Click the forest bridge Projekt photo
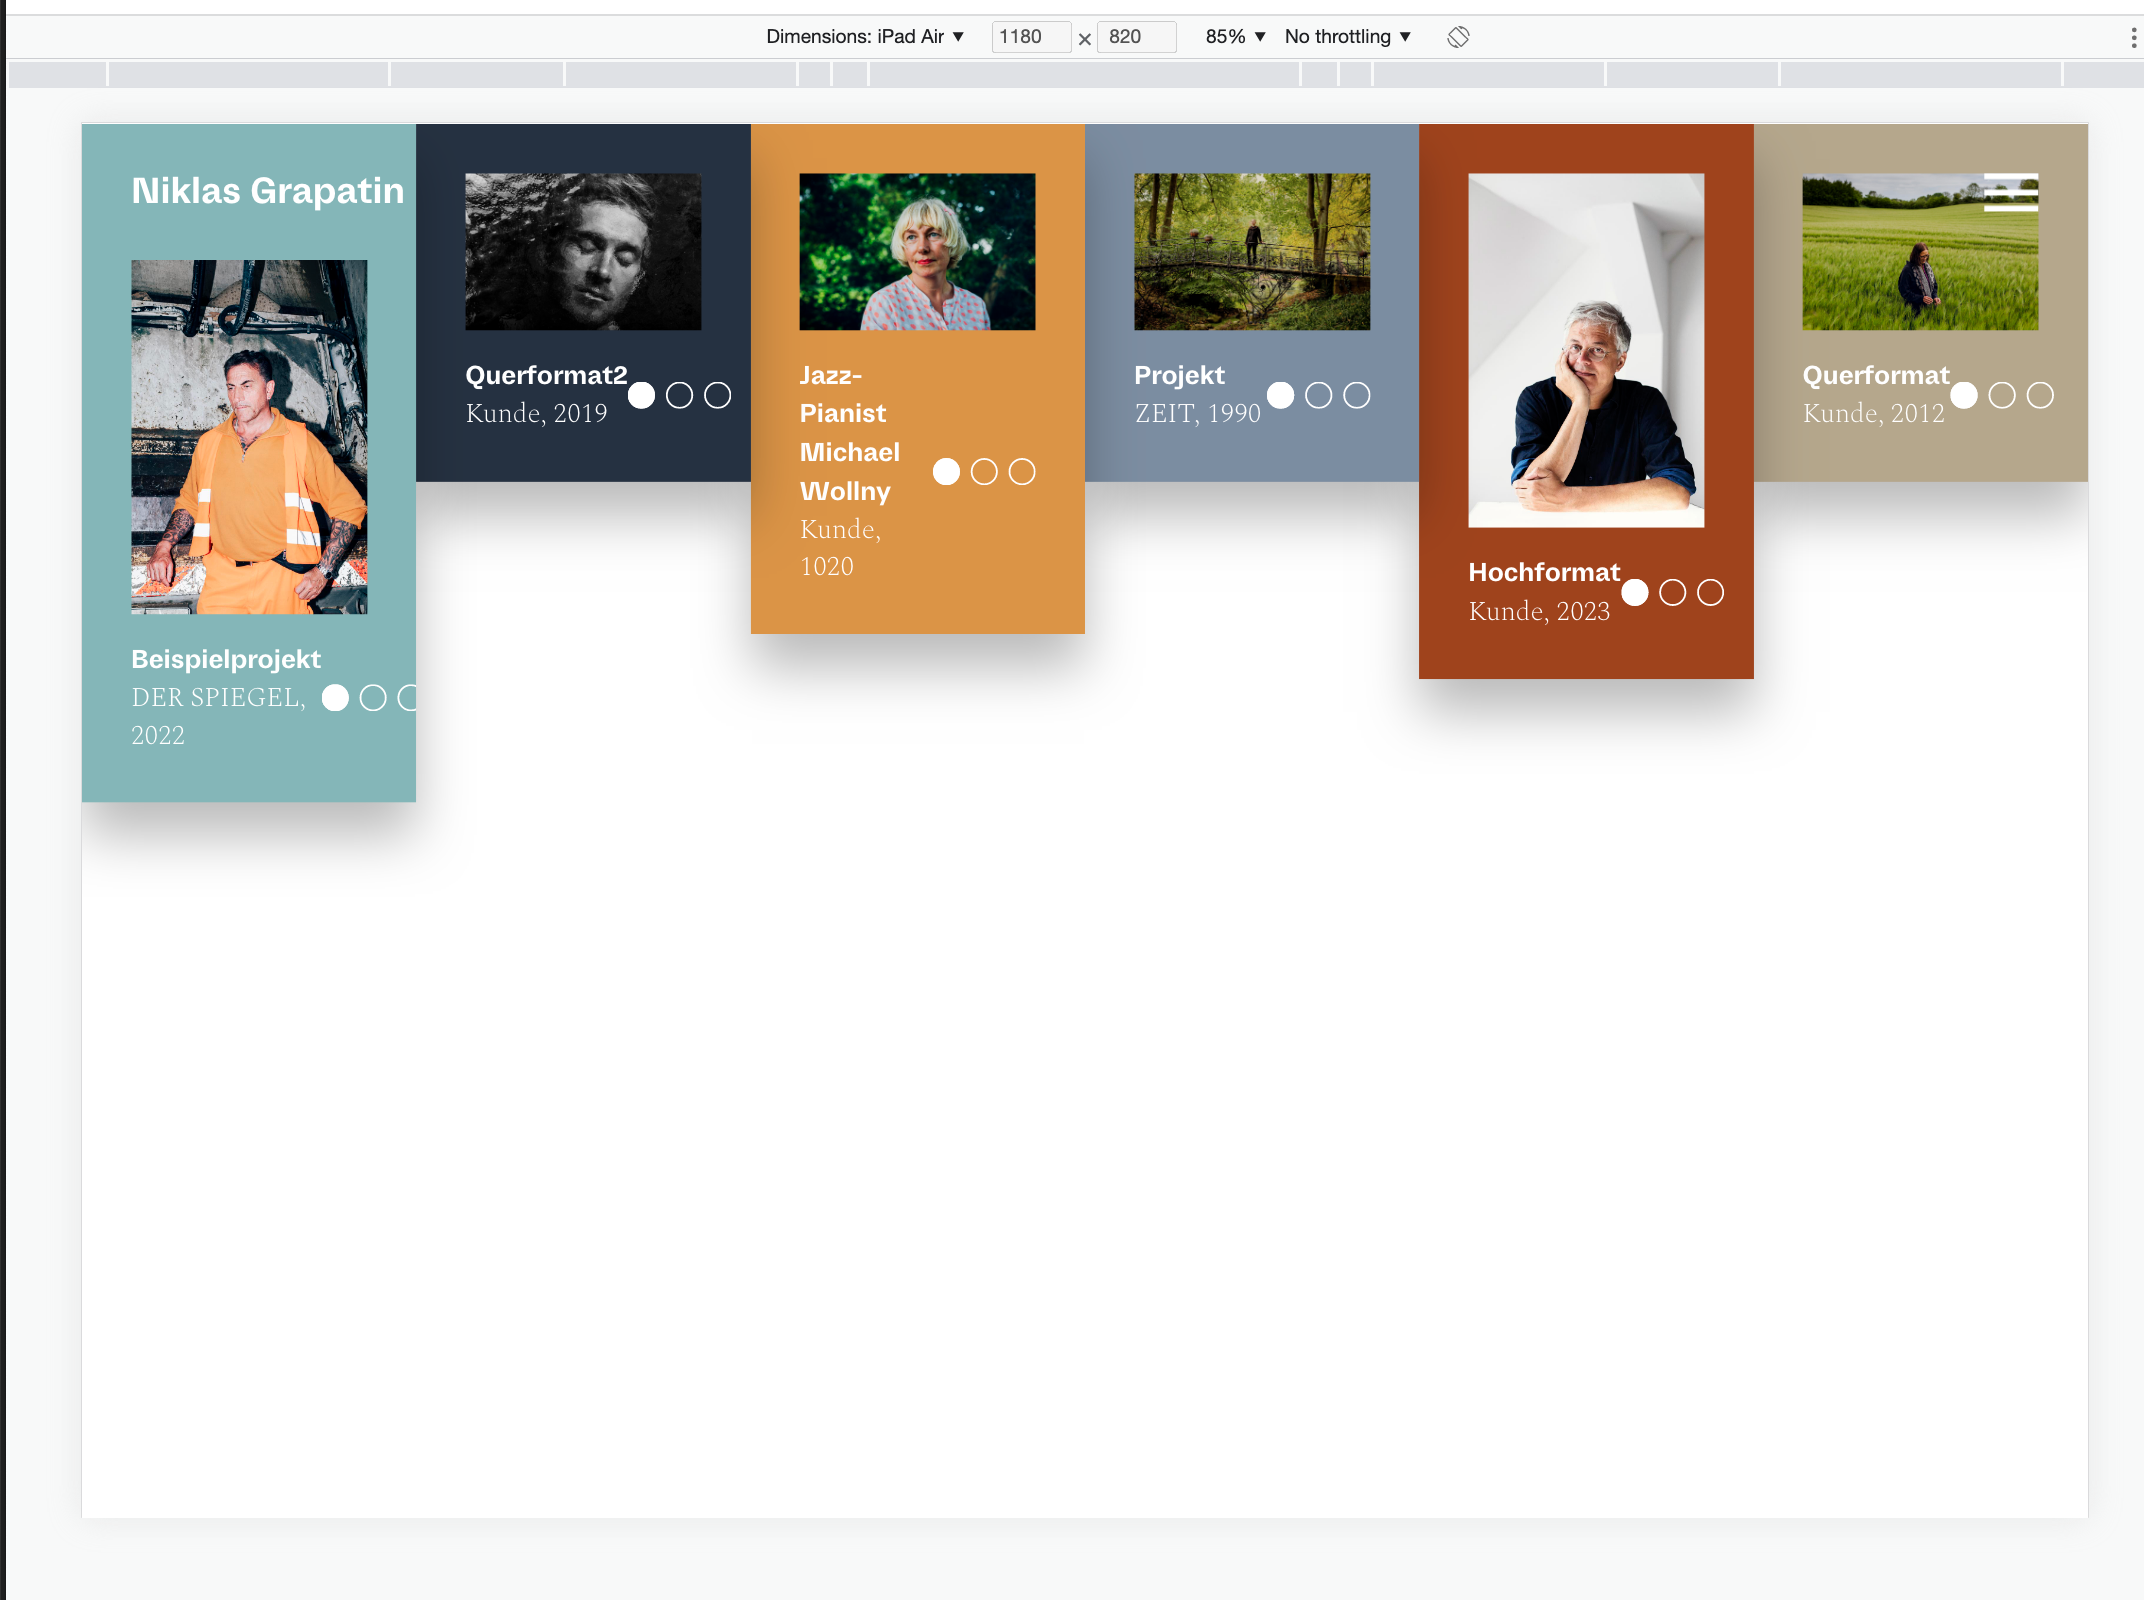Image resolution: width=2144 pixels, height=1600 pixels. [x=1251, y=252]
